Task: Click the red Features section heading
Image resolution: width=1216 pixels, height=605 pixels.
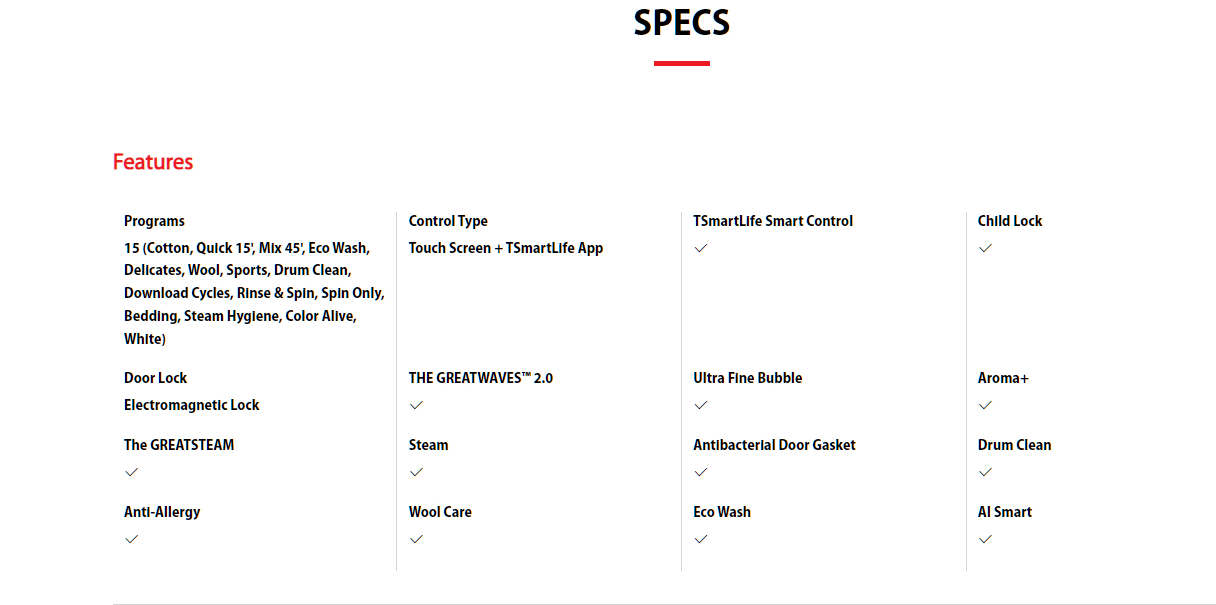Action: pos(153,162)
